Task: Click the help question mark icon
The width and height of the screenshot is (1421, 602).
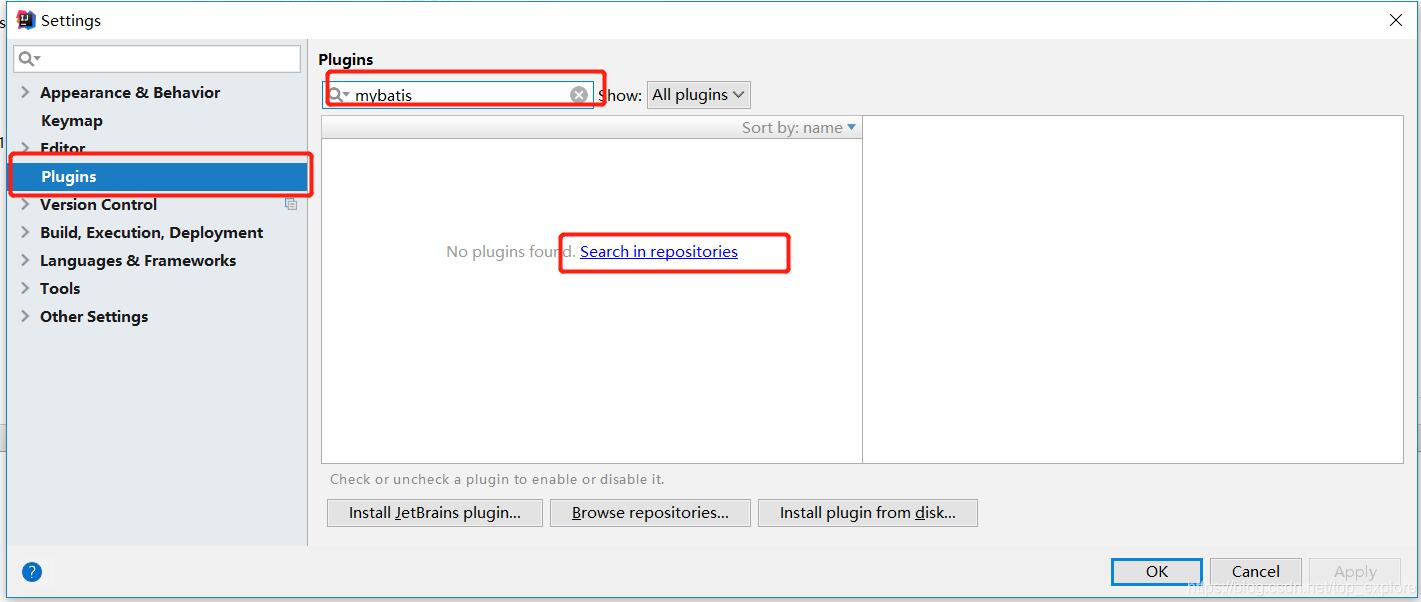Action: (x=32, y=572)
